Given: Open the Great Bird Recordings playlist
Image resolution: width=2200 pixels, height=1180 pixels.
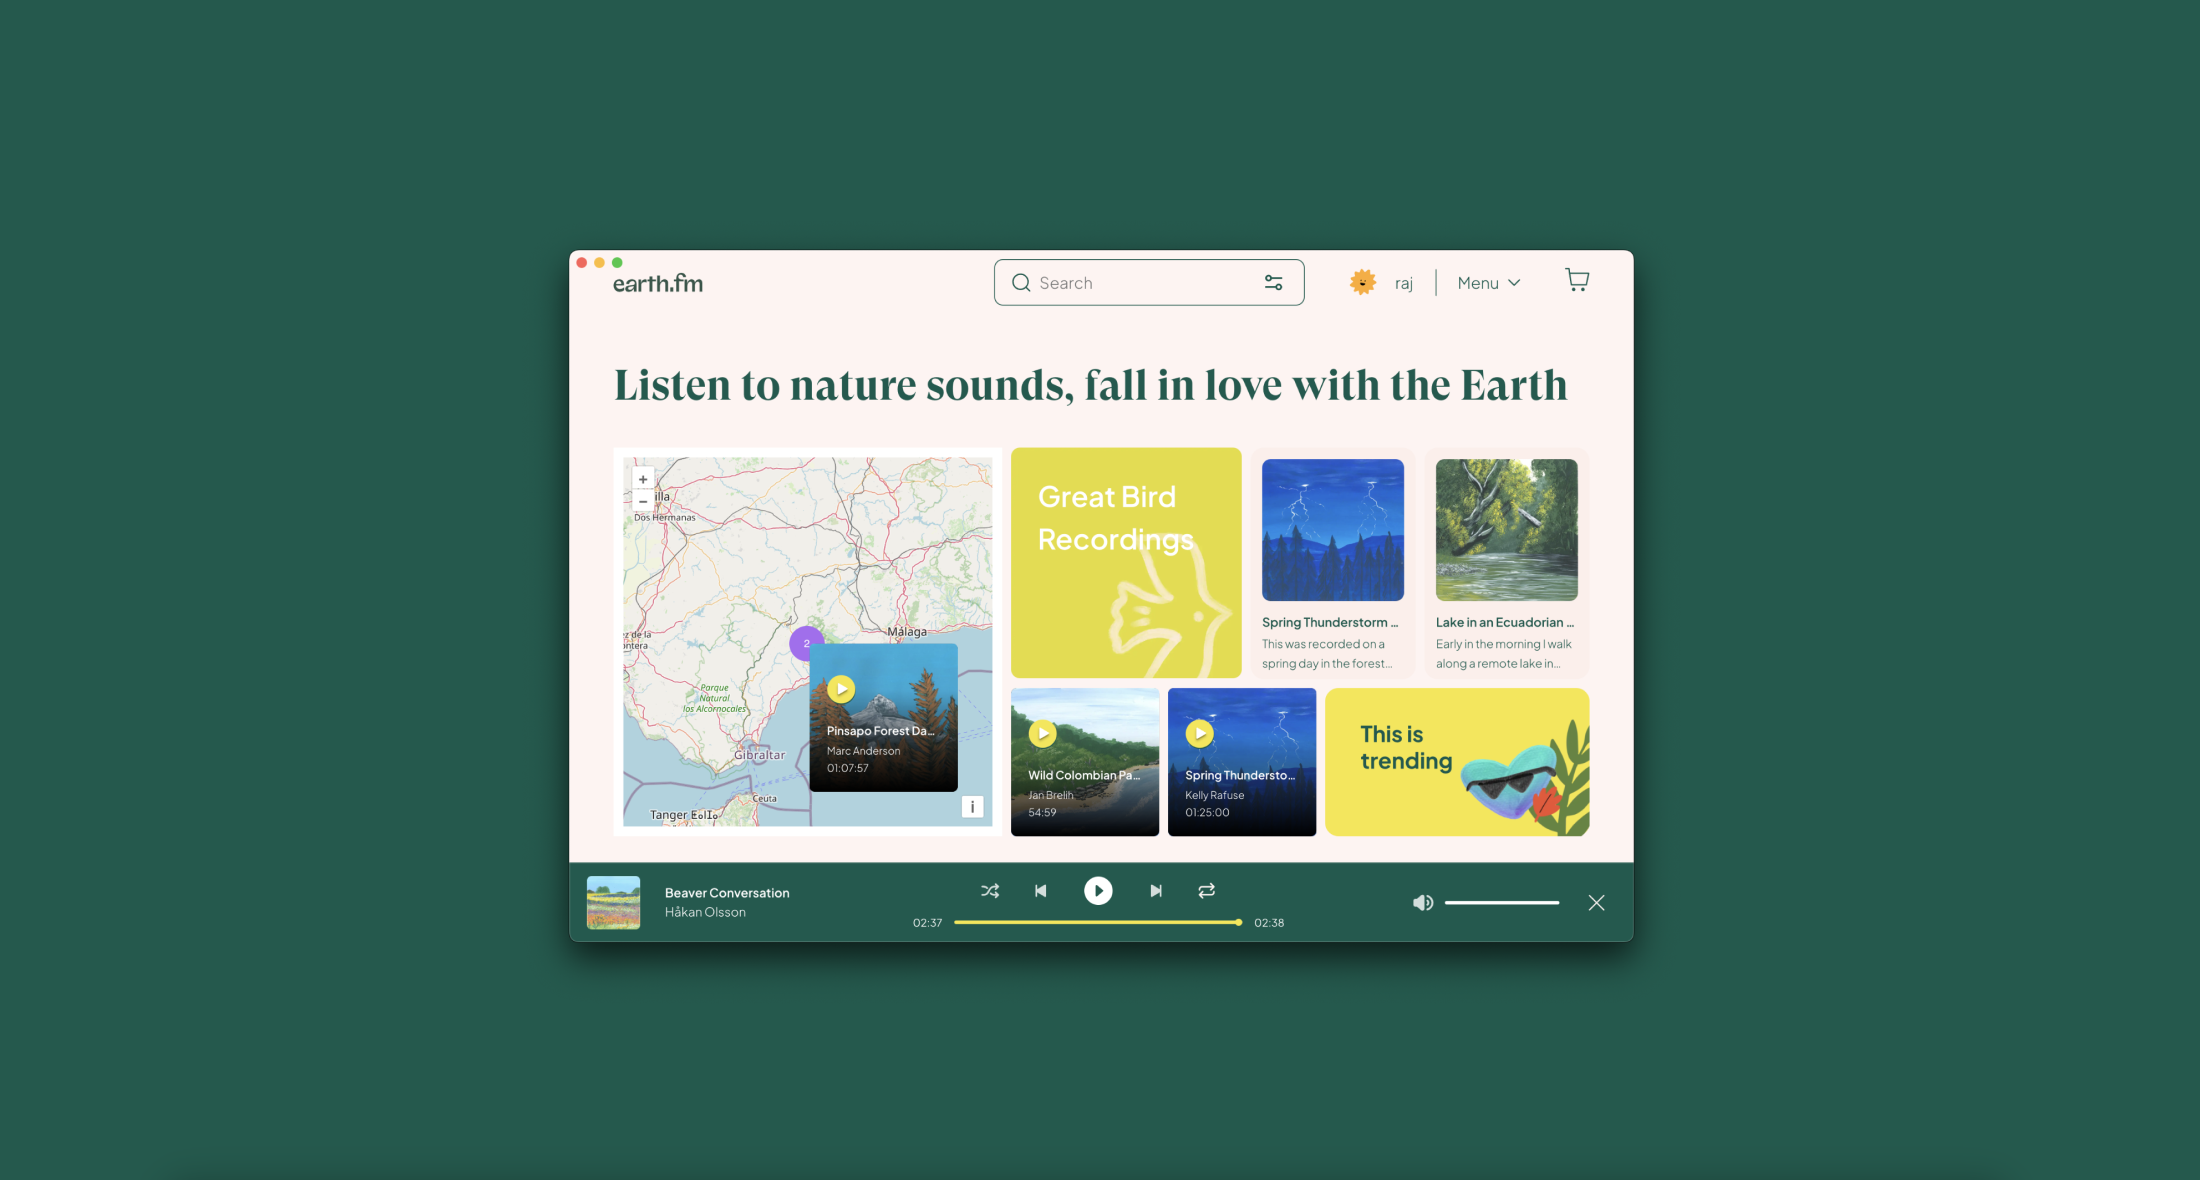Looking at the screenshot, I should click(x=1126, y=562).
